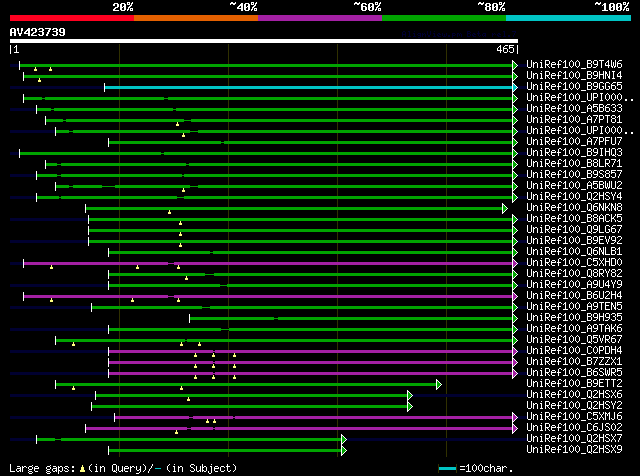Click the green alignment bar of UniRef100_Q2HSY2
640x476 pixels.
tap(250, 407)
